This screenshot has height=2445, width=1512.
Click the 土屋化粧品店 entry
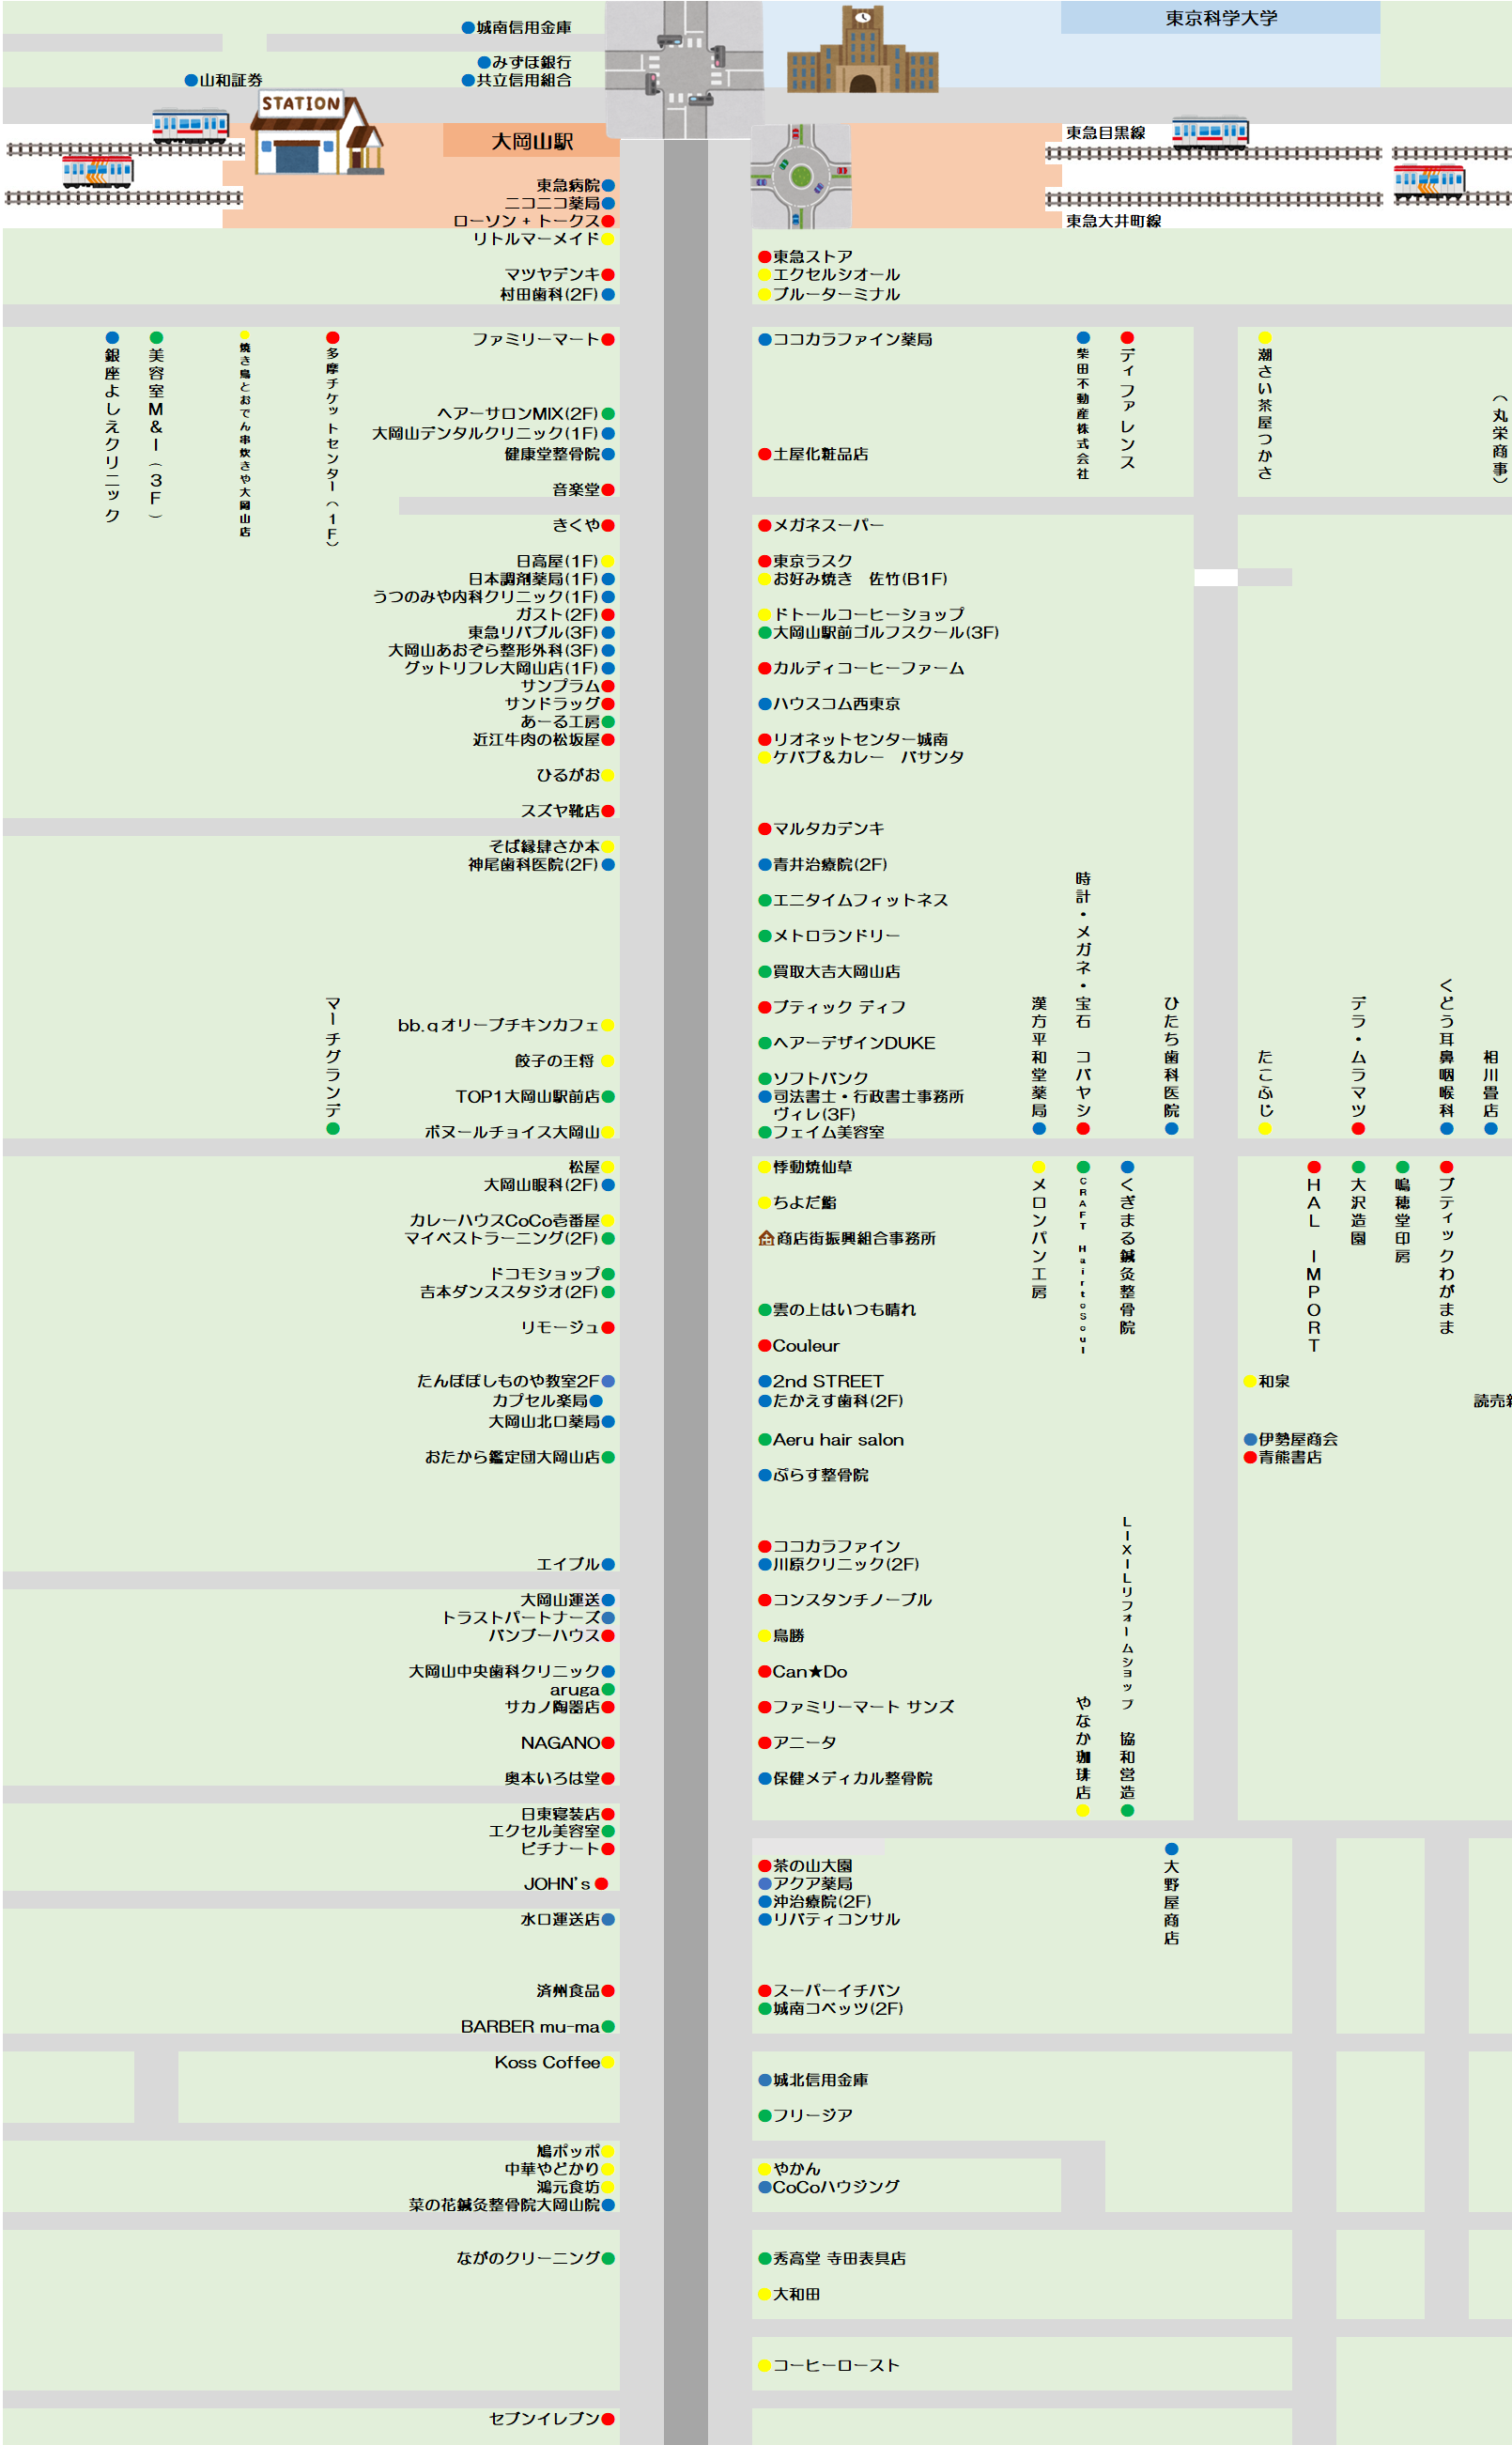click(x=813, y=454)
